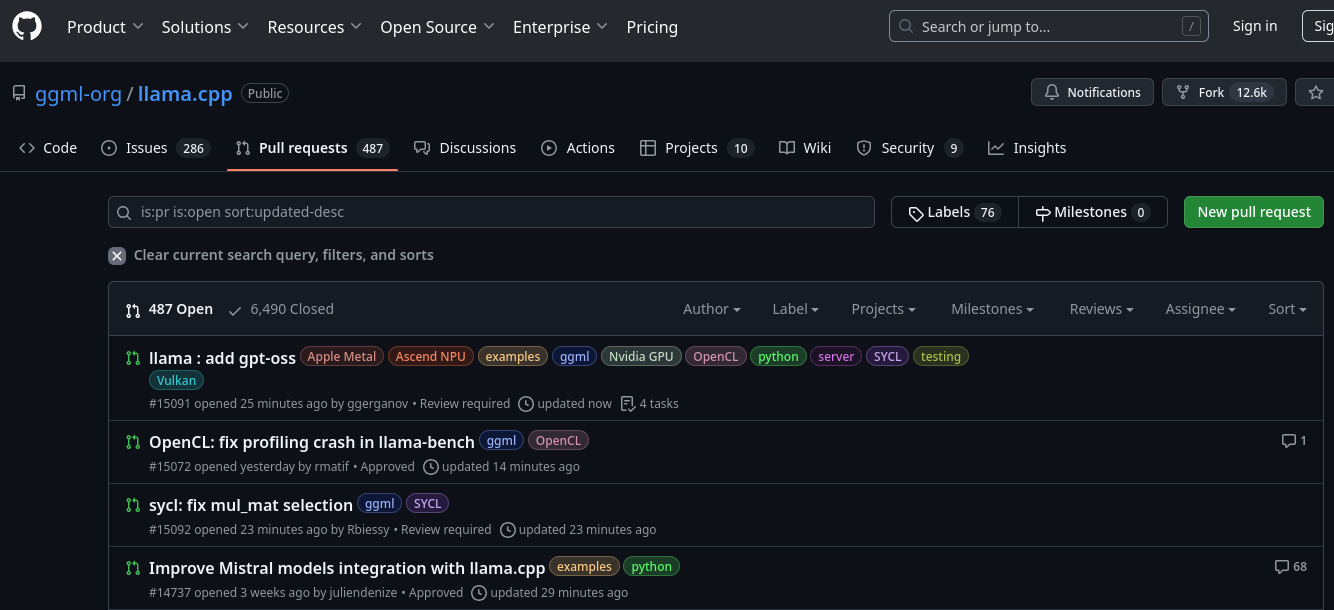Viewport: 1334px width, 610px height.
Task: Click the Rbiessy author link
Action: [370, 530]
